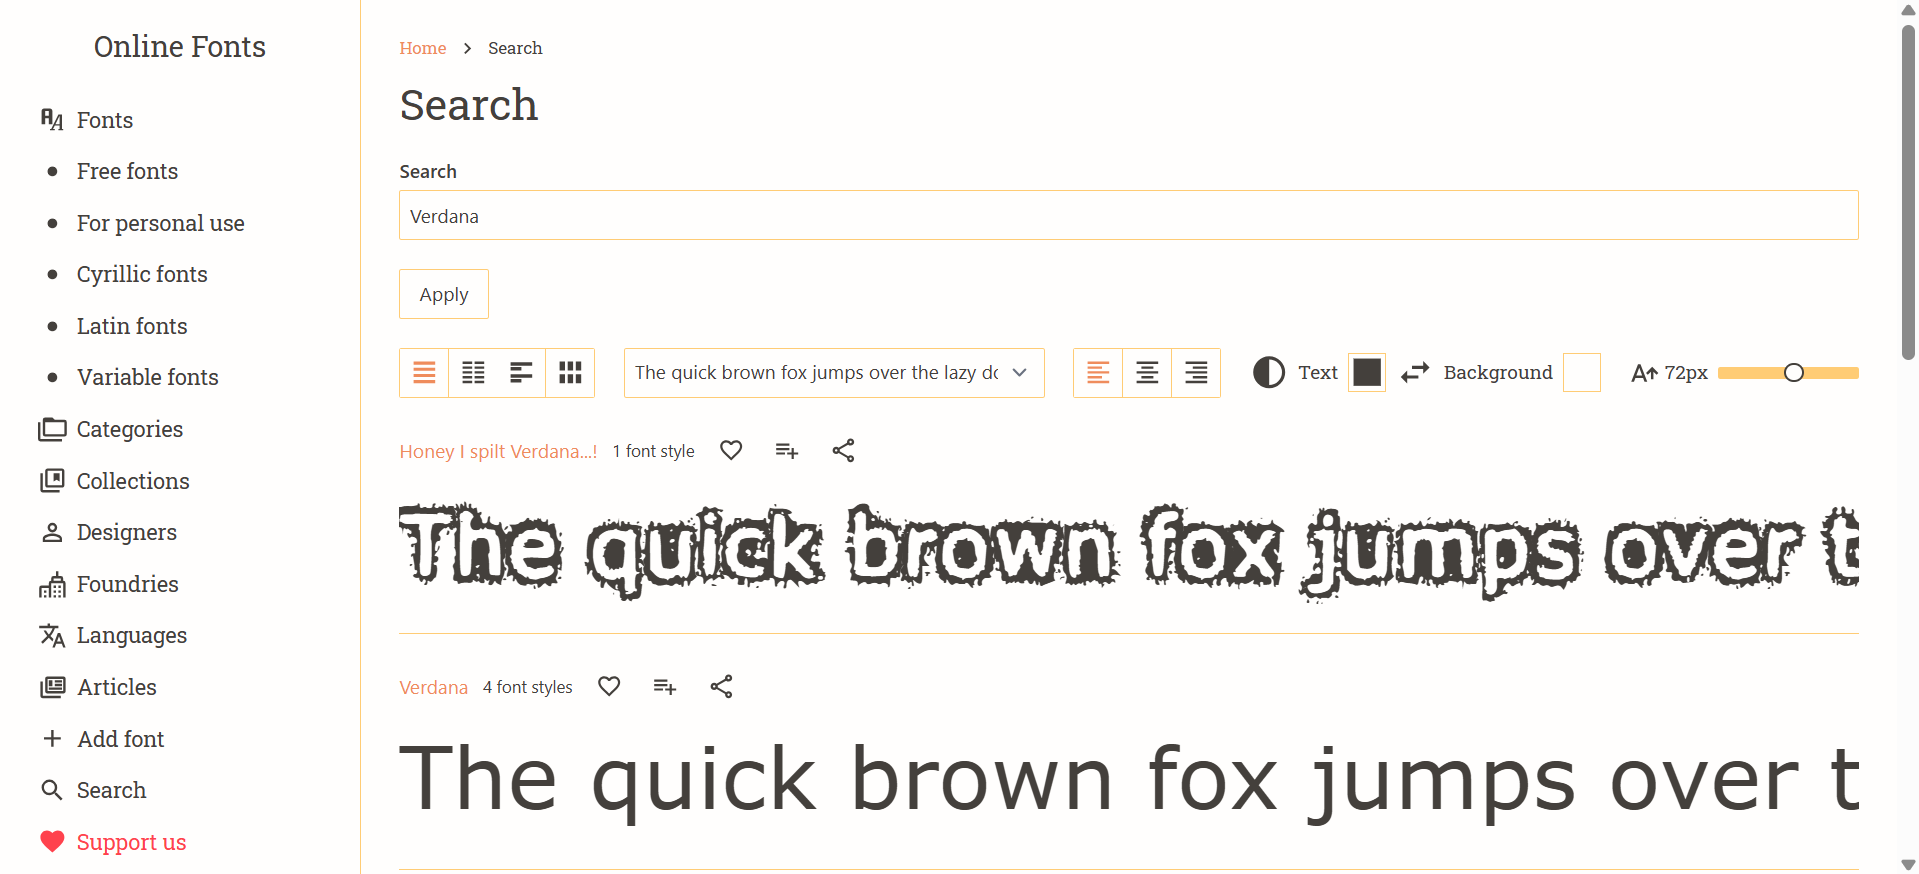
Task: Click the '4 font styles' text
Action: coord(527,687)
